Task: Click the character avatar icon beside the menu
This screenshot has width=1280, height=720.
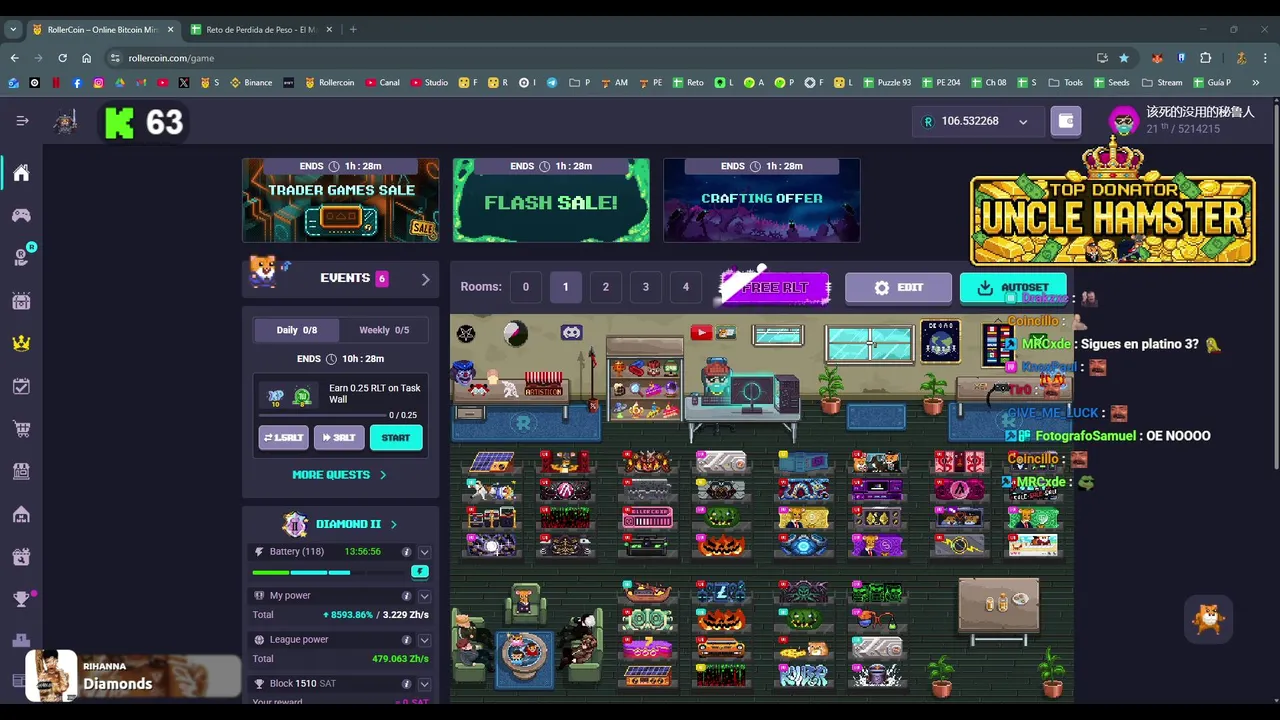Action: 66,121
